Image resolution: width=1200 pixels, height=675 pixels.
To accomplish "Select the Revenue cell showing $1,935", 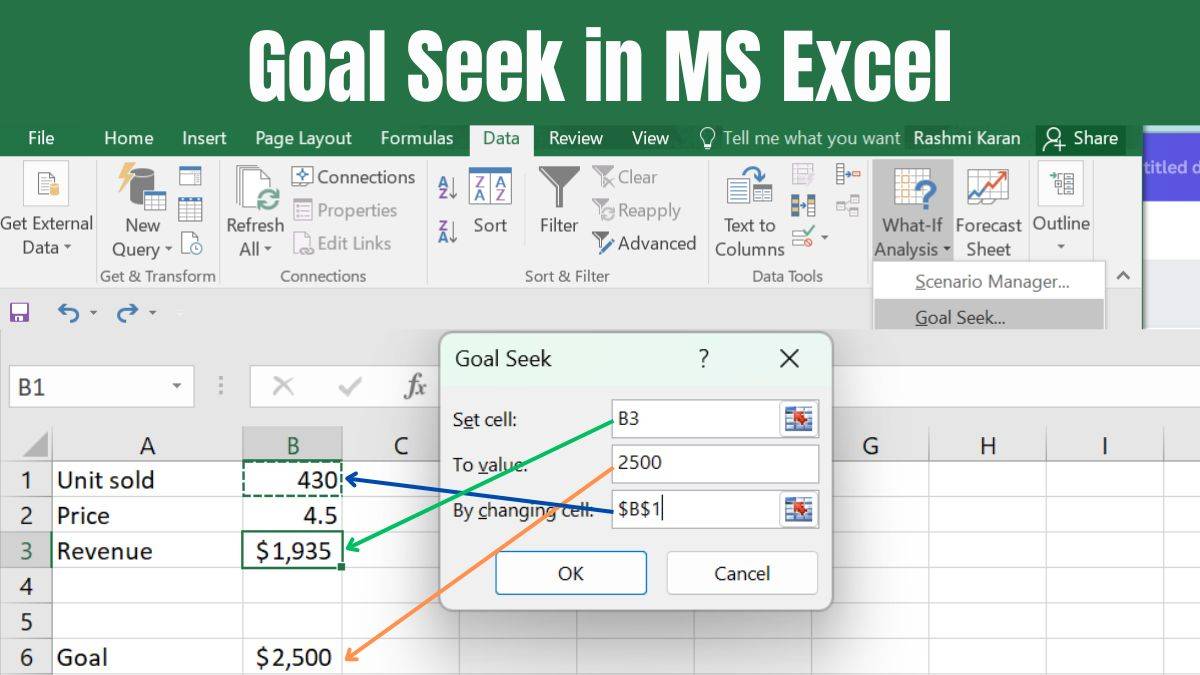I will pos(292,551).
